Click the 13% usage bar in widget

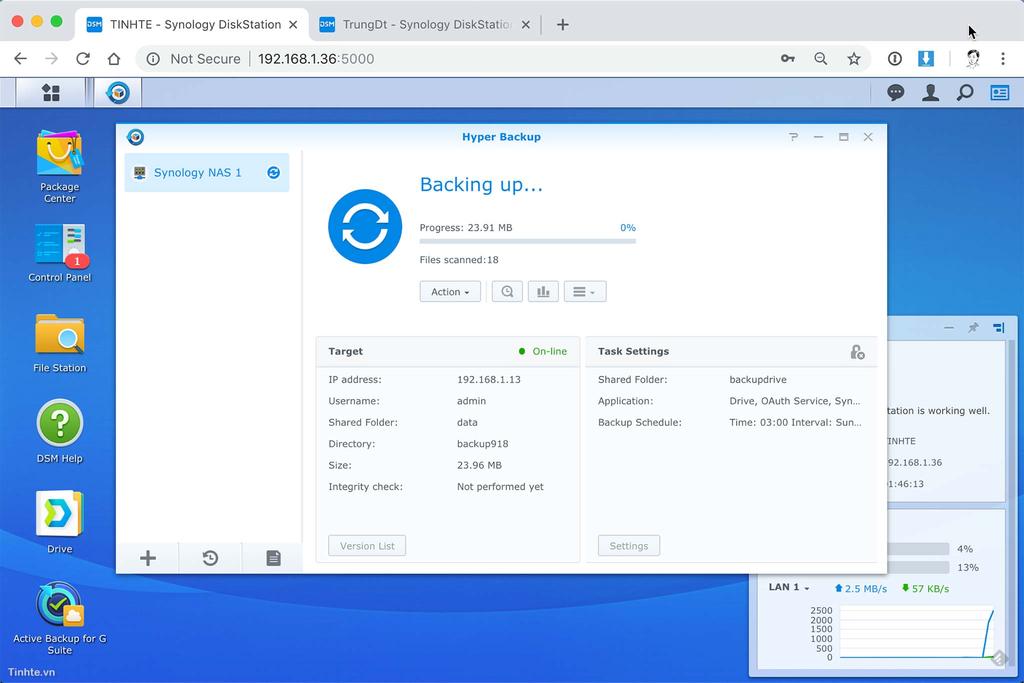[918, 567]
